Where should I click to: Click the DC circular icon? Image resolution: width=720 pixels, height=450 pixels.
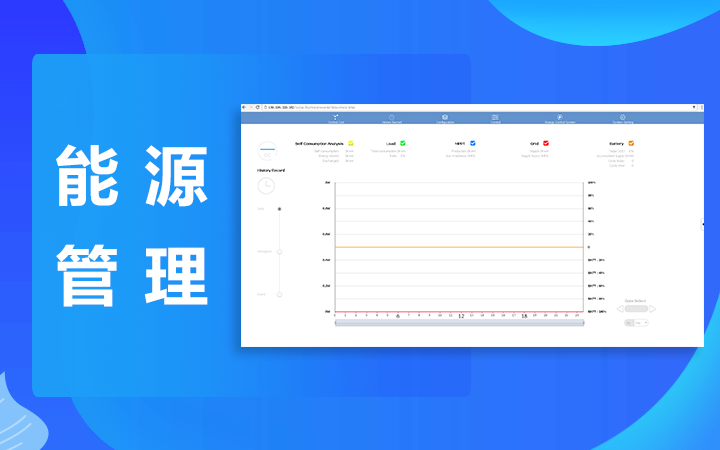[x=267, y=151]
